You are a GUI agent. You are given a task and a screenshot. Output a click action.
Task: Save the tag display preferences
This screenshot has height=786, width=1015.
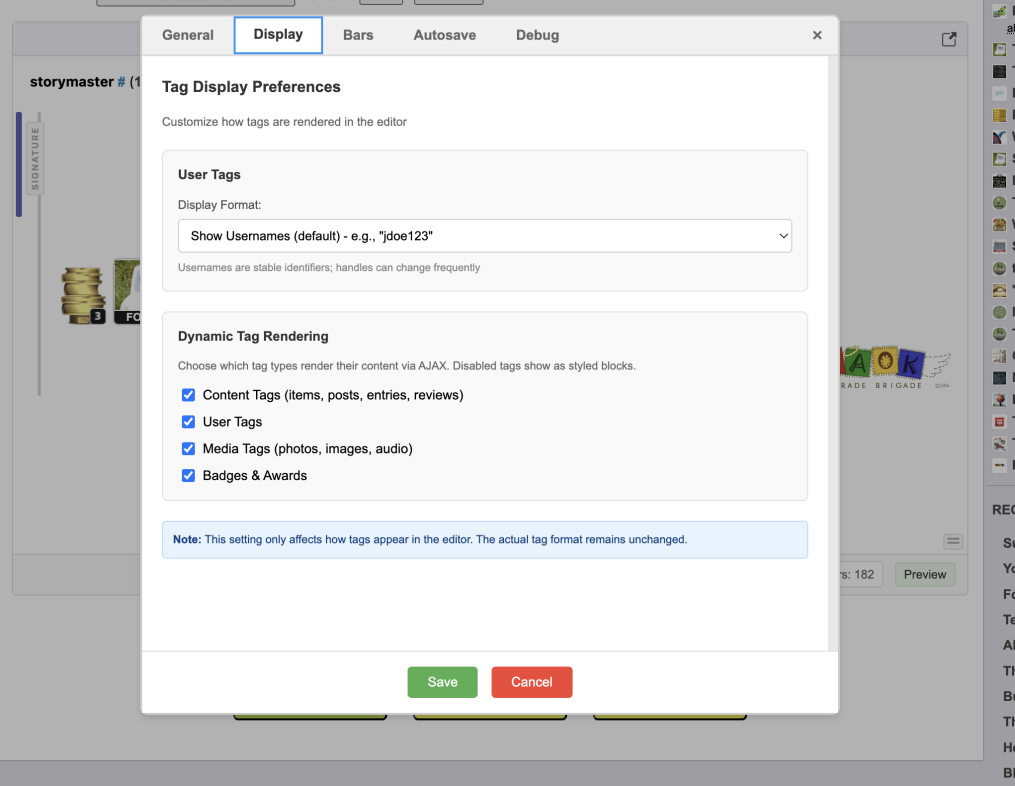[442, 682]
